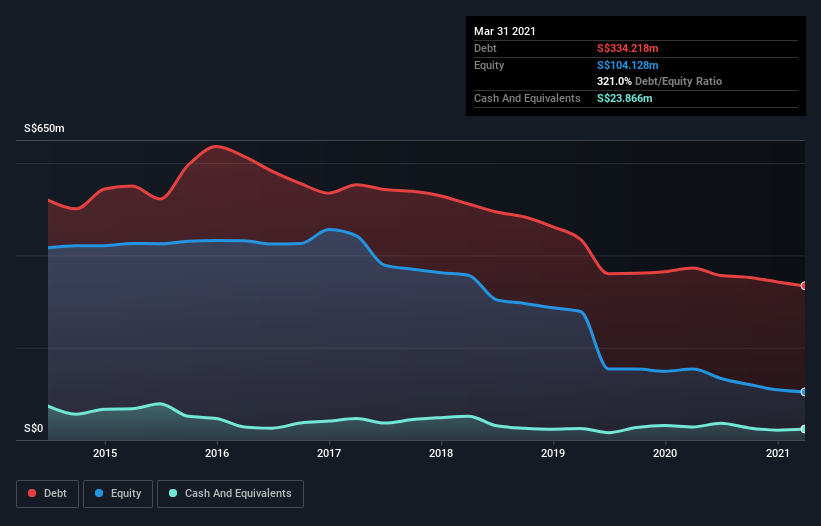
Task: Click the 2019 axis label
Action: click(x=553, y=453)
